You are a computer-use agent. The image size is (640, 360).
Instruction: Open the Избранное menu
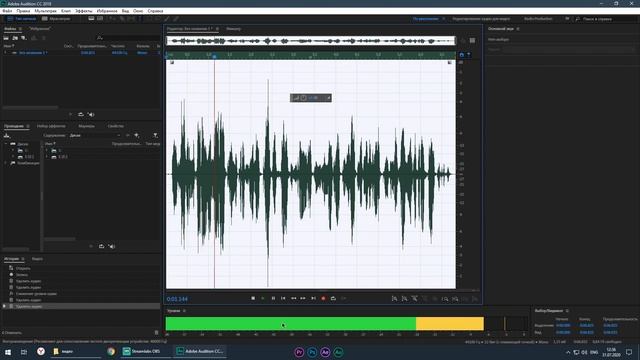tap(107, 11)
